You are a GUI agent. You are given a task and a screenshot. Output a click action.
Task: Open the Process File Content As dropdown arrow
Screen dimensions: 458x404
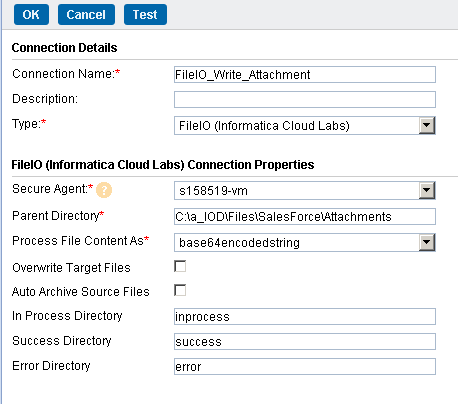pyautogui.click(x=427, y=242)
